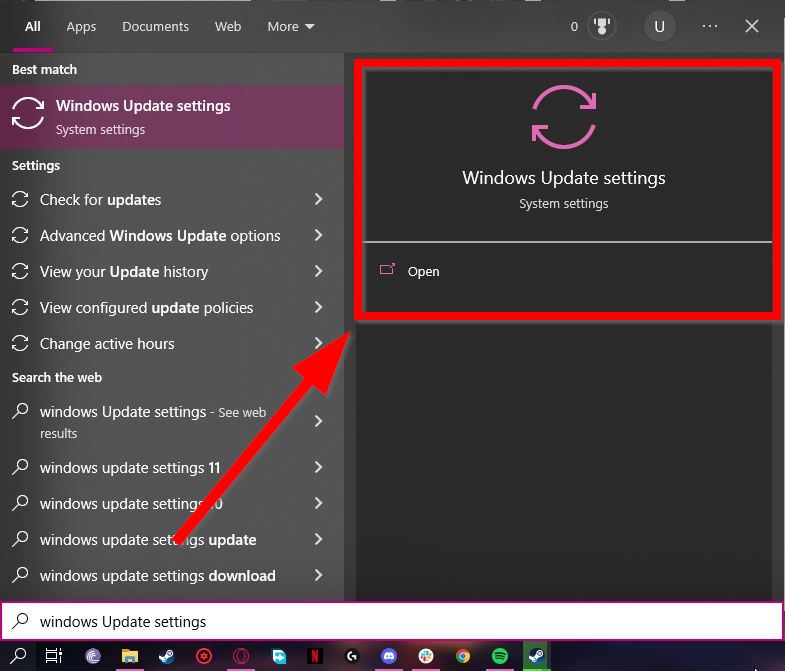Screen dimensions: 785x671
Task: Open Google Chrome from the taskbar
Action: pos(463,655)
